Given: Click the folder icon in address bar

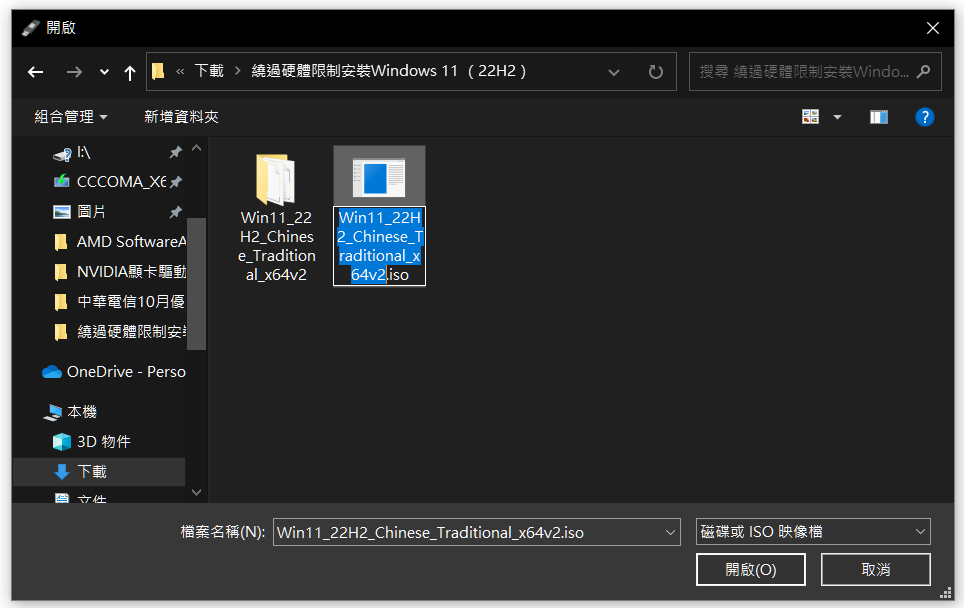Looking at the screenshot, I should click(x=158, y=71).
